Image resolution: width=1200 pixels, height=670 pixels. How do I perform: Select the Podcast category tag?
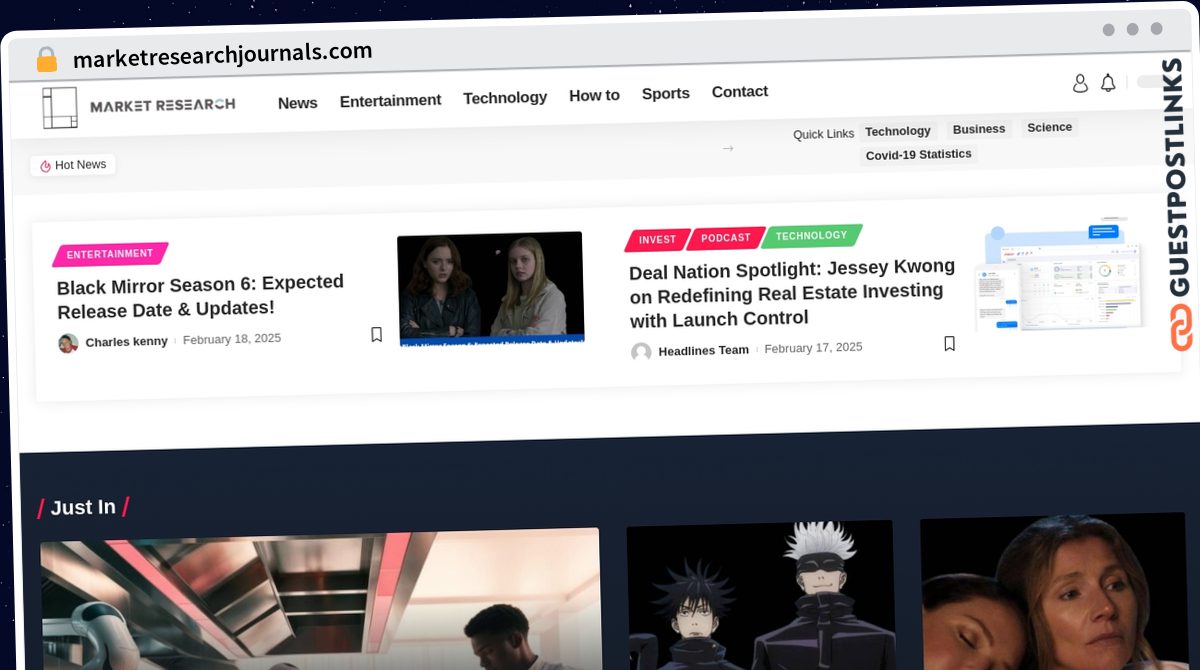[725, 238]
